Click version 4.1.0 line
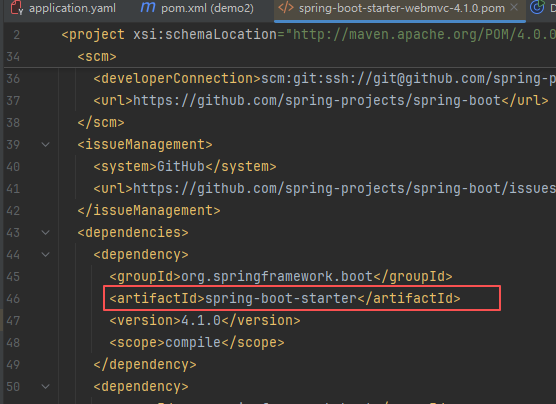The height and width of the screenshot is (404, 556). [205, 320]
